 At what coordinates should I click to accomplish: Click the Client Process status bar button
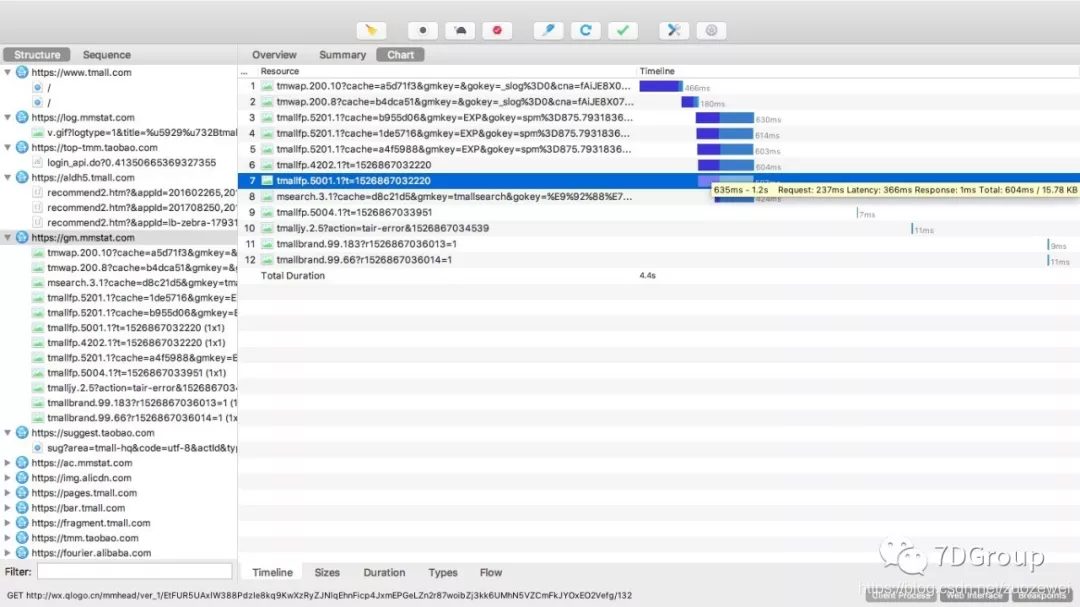pyautogui.click(x=901, y=595)
